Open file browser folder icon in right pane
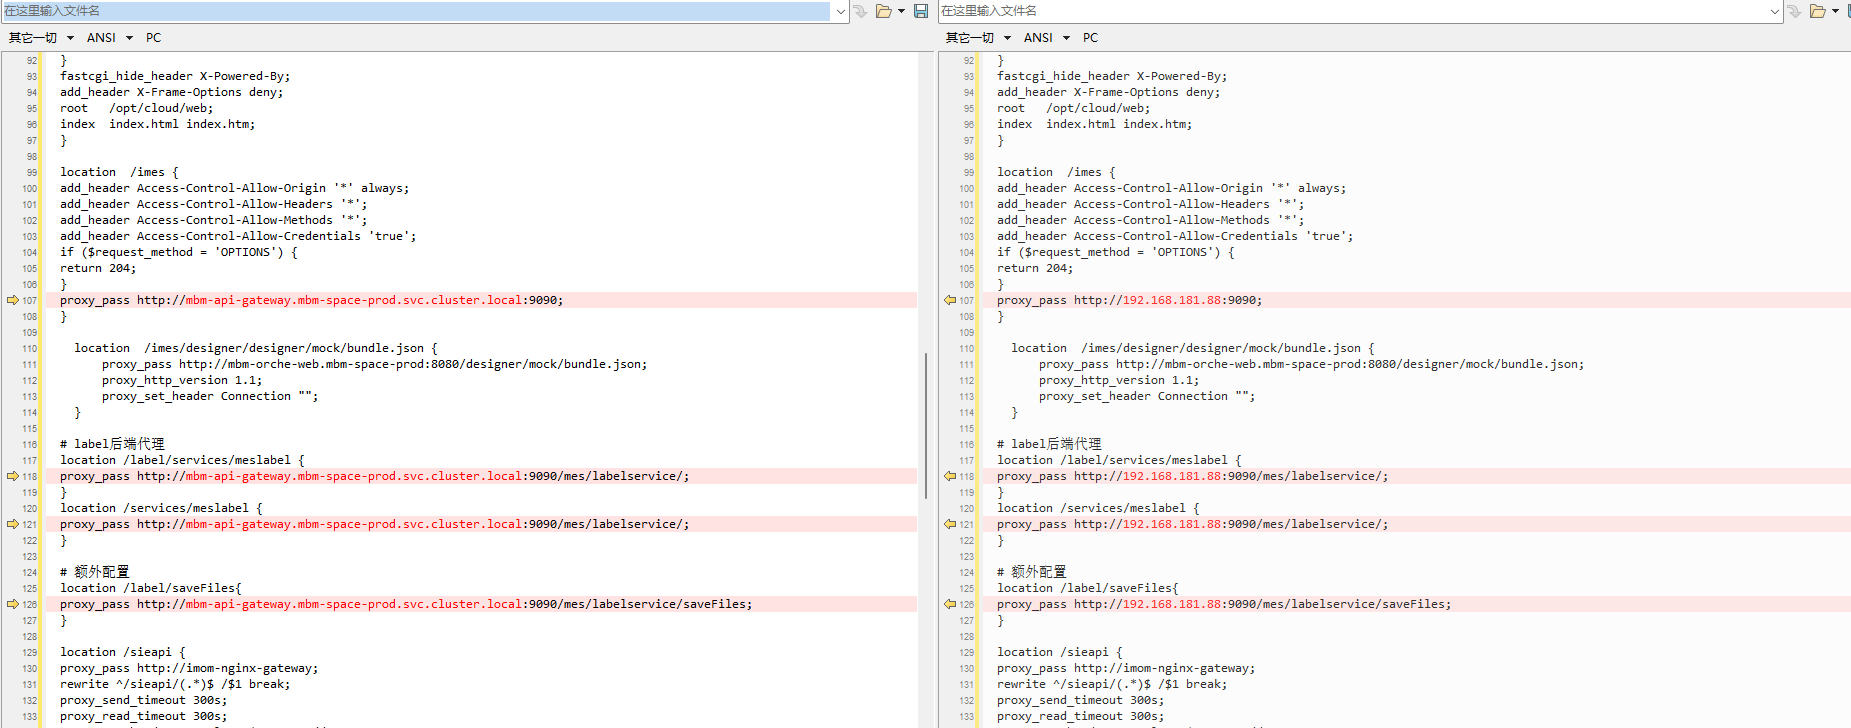The image size is (1851, 728). (1818, 11)
